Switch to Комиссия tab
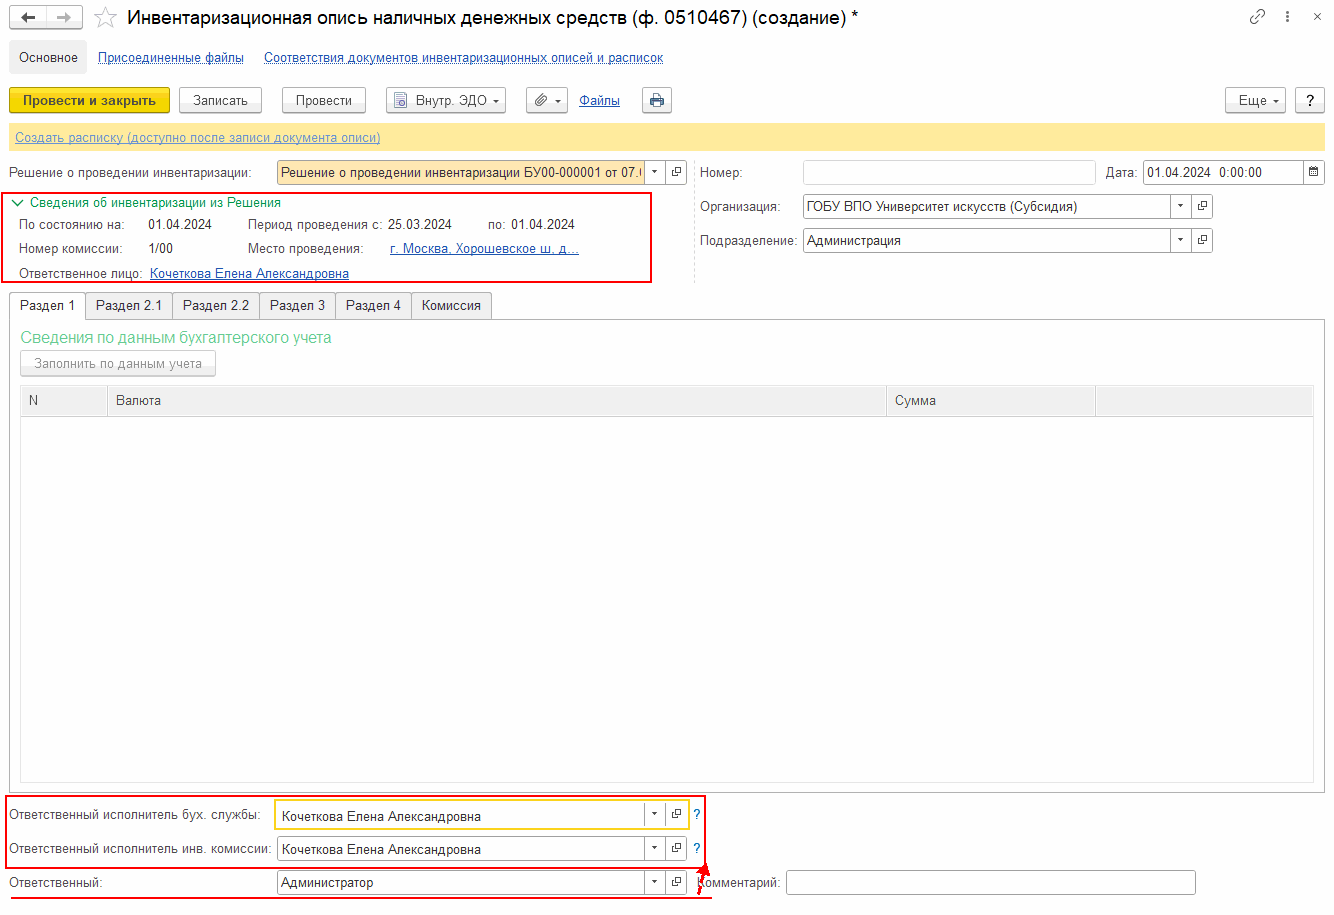The image size is (1334, 915). pyautogui.click(x=451, y=306)
